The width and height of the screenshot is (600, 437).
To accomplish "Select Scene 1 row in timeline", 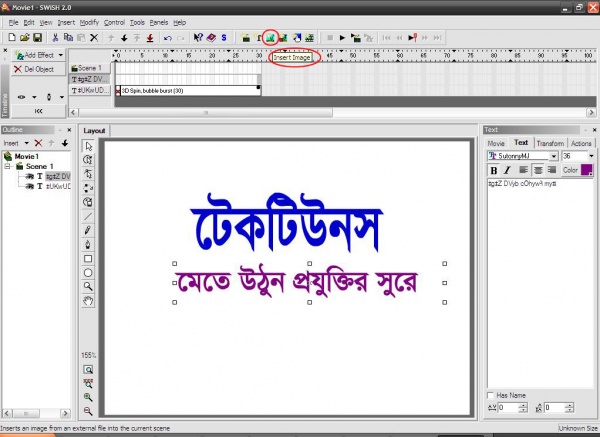I will (90, 68).
